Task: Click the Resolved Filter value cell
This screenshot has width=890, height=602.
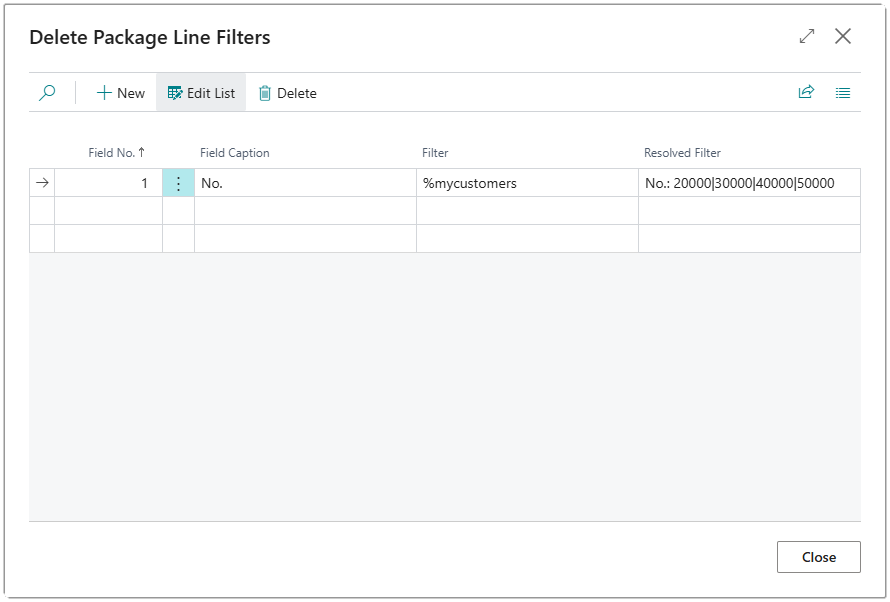Action: (x=750, y=182)
